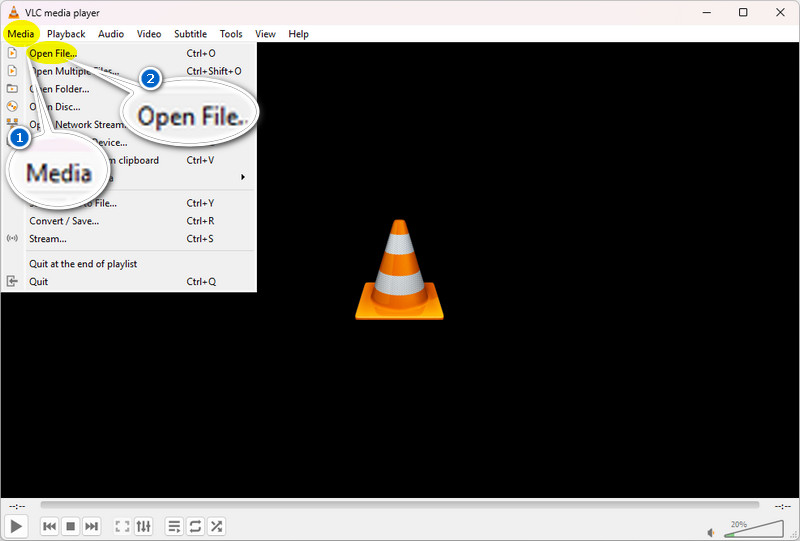Screen dimensions: 800x541
Task: Click the Stream broadcast icon in menu
Action: click(x=12, y=238)
